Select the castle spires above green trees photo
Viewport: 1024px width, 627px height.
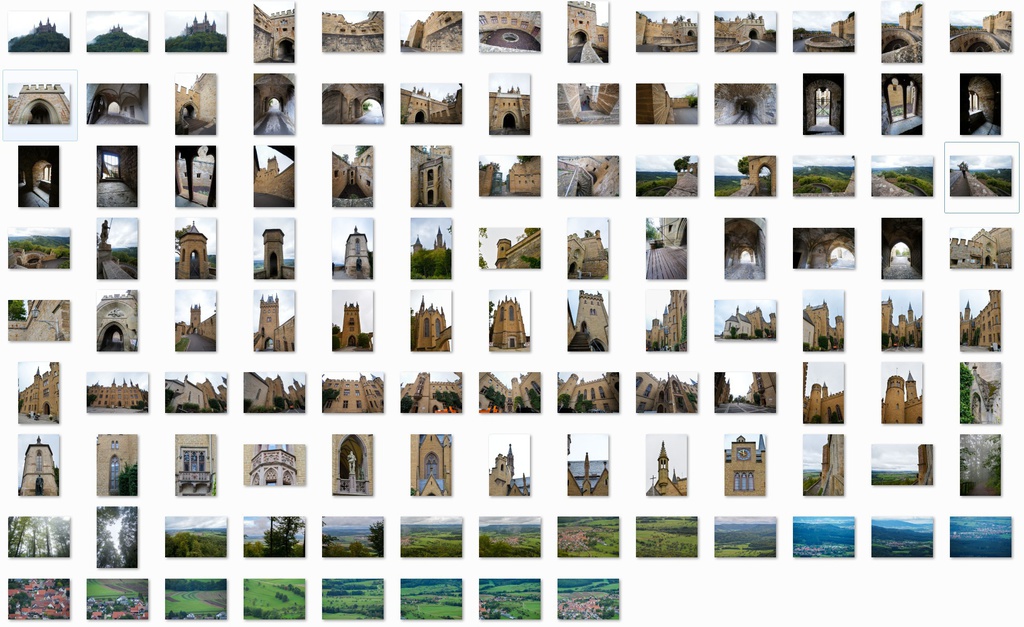431,249
